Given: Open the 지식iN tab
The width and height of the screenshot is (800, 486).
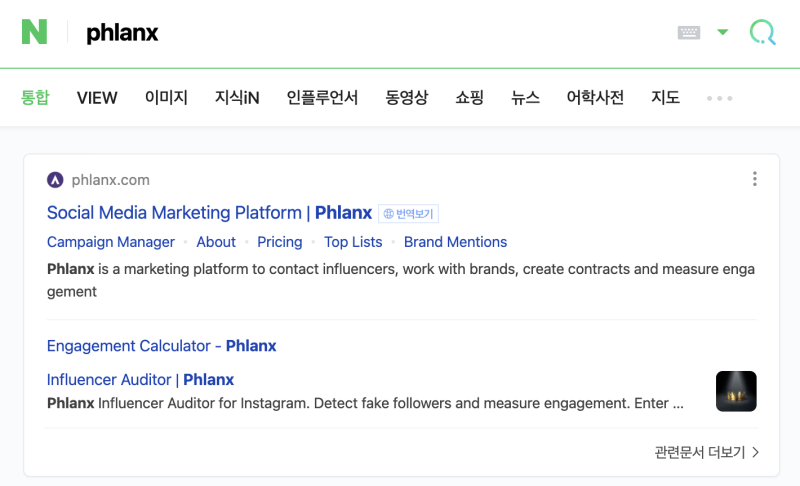Looking at the screenshot, I should [x=237, y=97].
